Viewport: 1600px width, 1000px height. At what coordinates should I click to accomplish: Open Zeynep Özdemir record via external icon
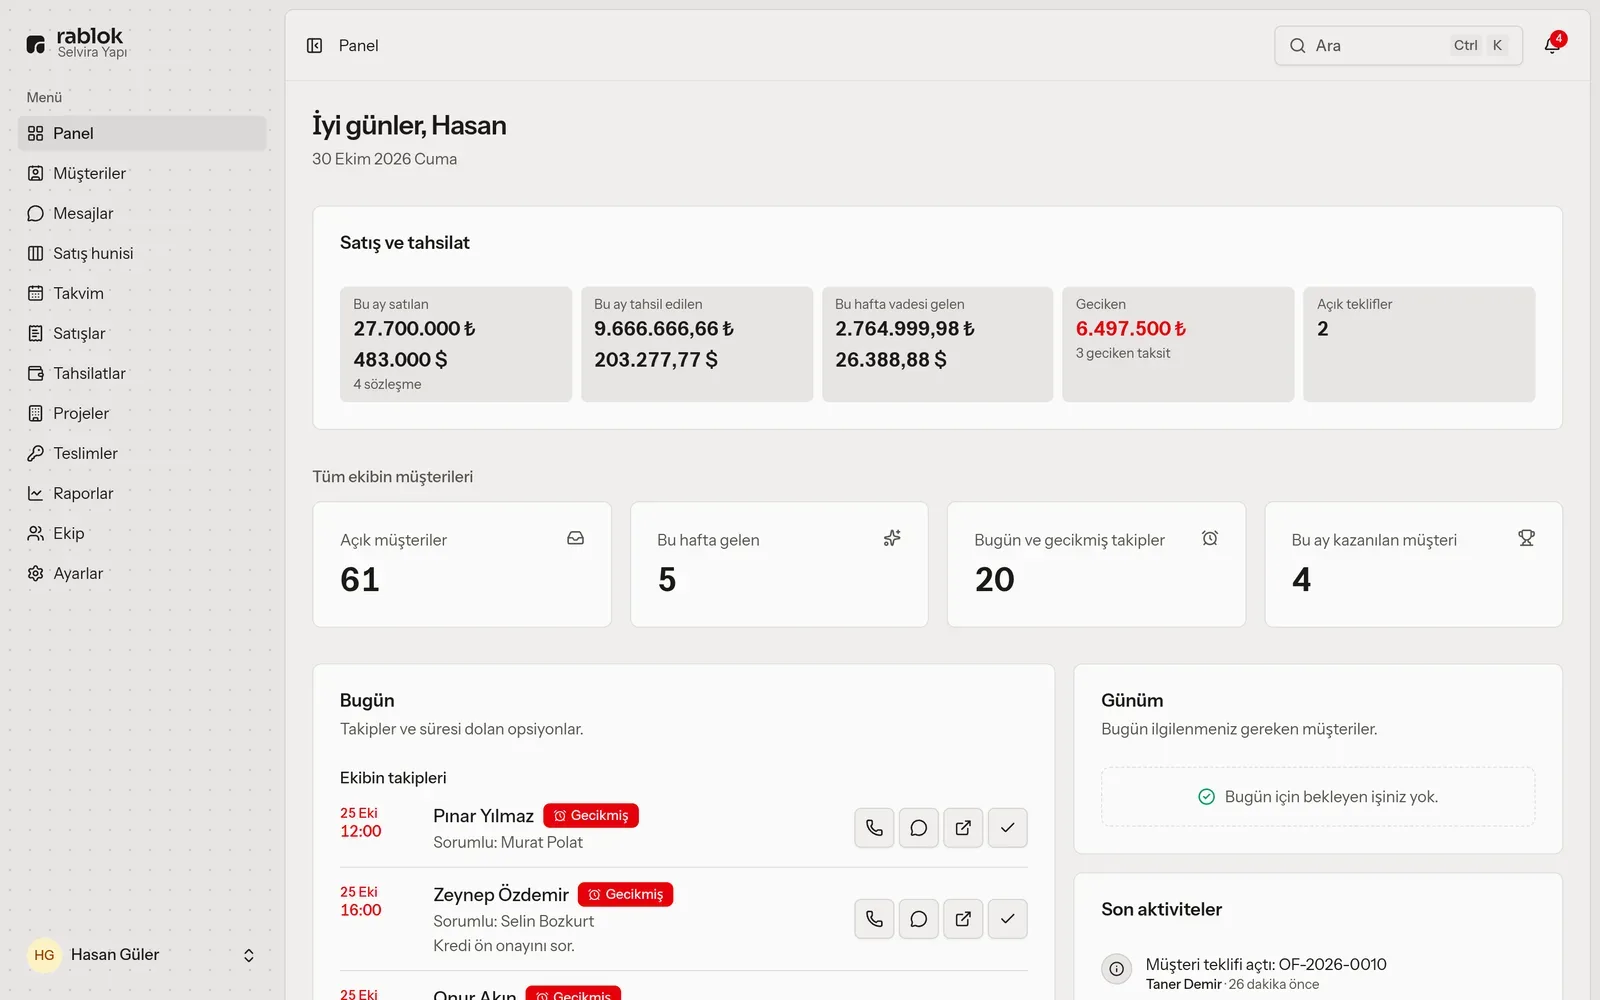click(963, 919)
